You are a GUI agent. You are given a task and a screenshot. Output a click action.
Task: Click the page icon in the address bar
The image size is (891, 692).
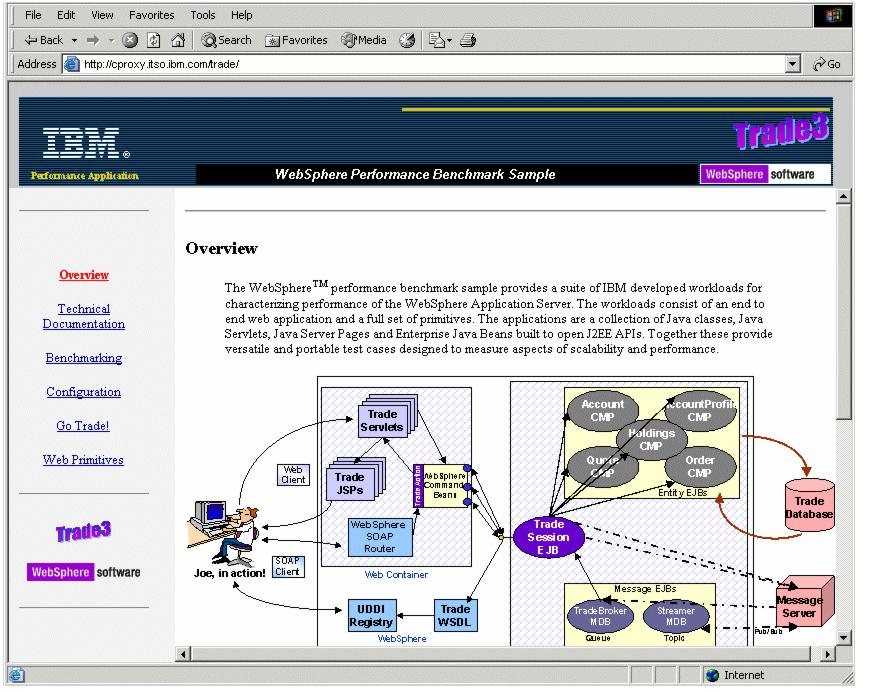tap(72, 64)
